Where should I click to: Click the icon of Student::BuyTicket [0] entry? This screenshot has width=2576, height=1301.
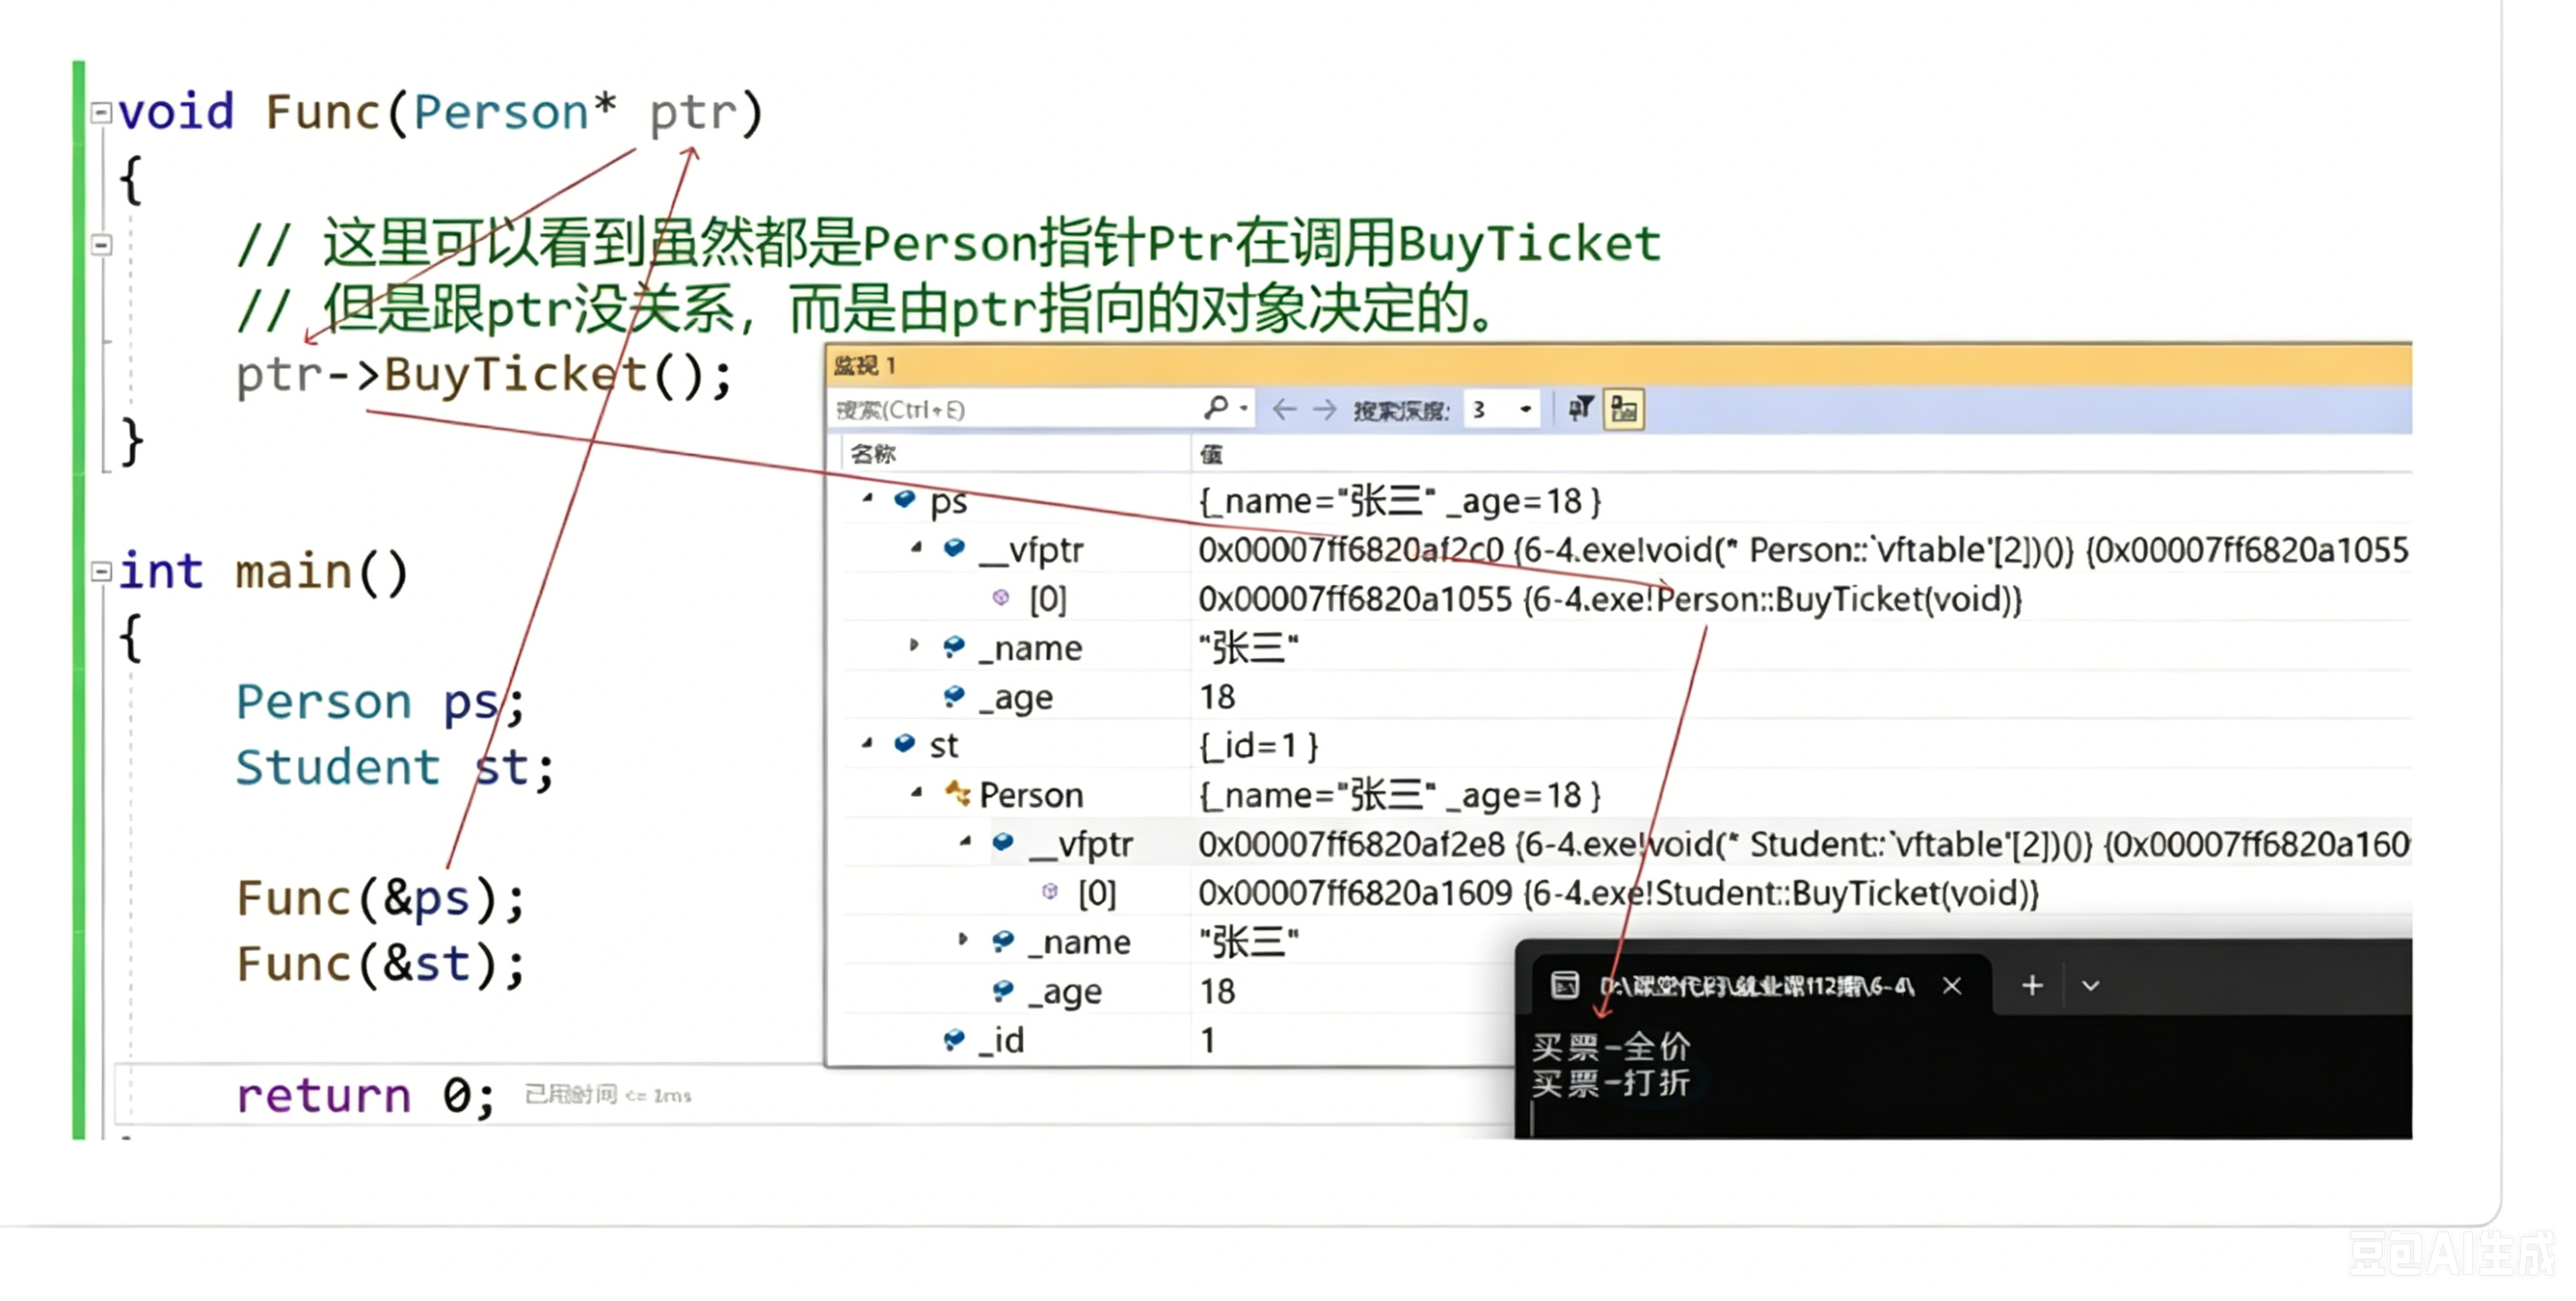click(1050, 891)
